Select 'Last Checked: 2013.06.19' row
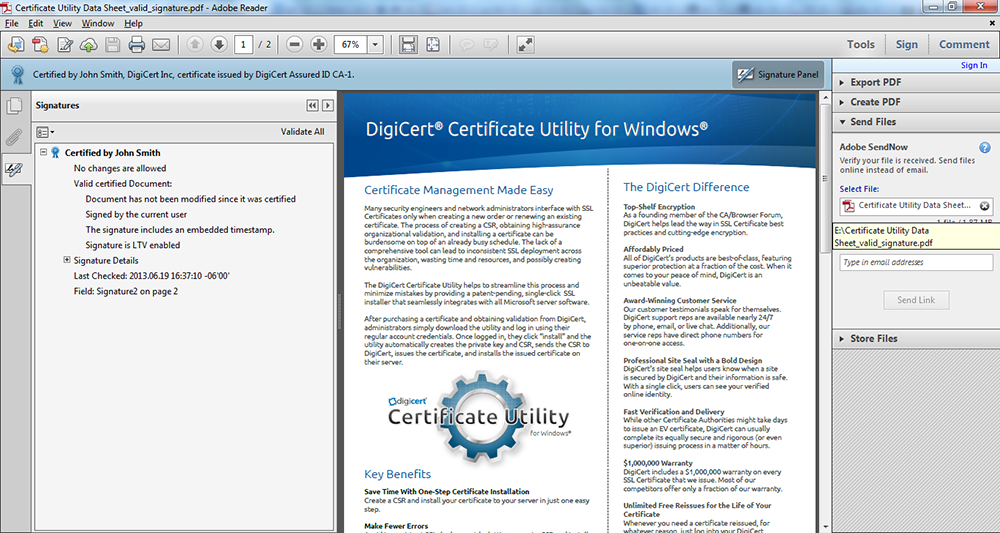Image resolution: width=1000 pixels, height=533 pixels. [x=152, y=276]
